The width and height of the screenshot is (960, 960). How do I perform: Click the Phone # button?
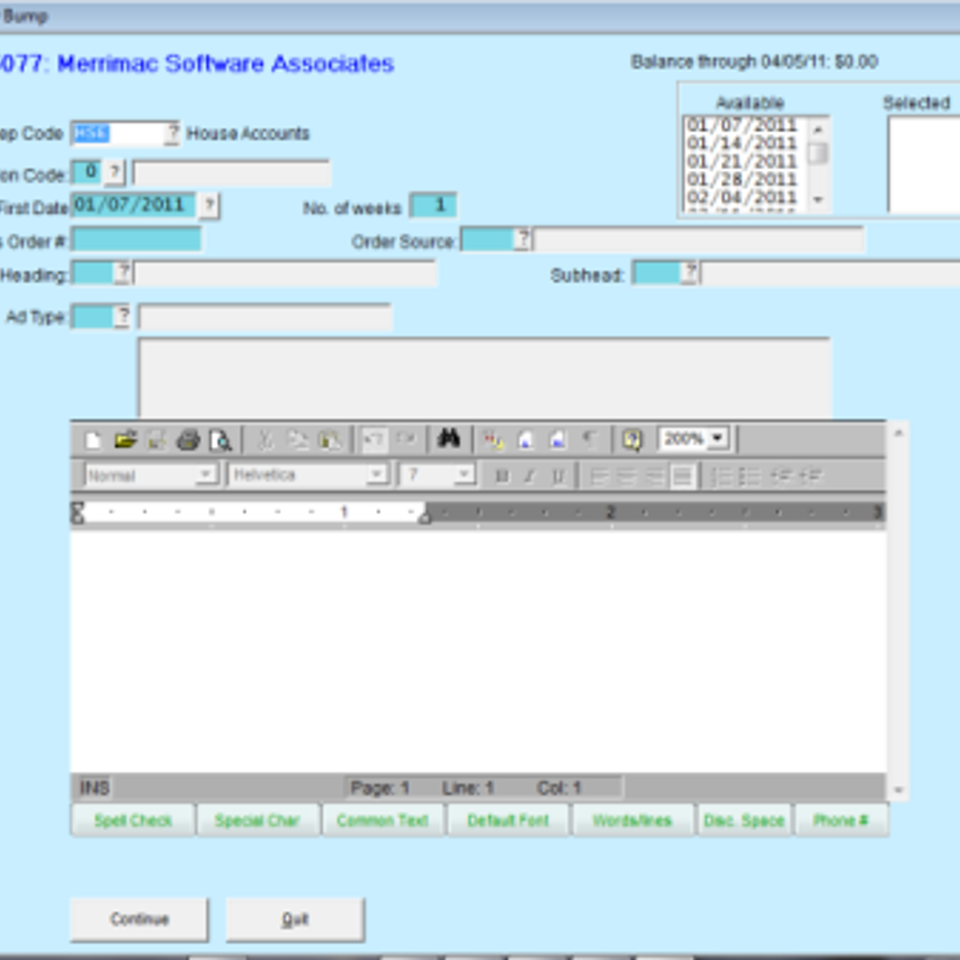coord(841,820)
